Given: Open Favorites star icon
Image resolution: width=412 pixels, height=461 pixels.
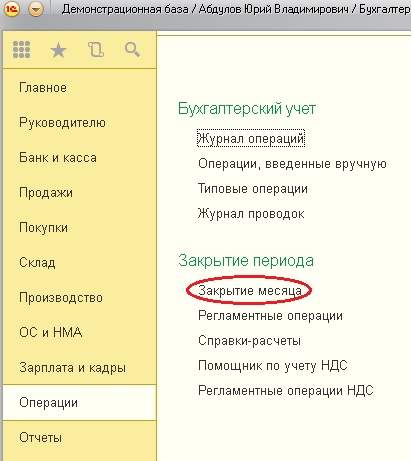Looking at the screenshot, I should (58, 50).
